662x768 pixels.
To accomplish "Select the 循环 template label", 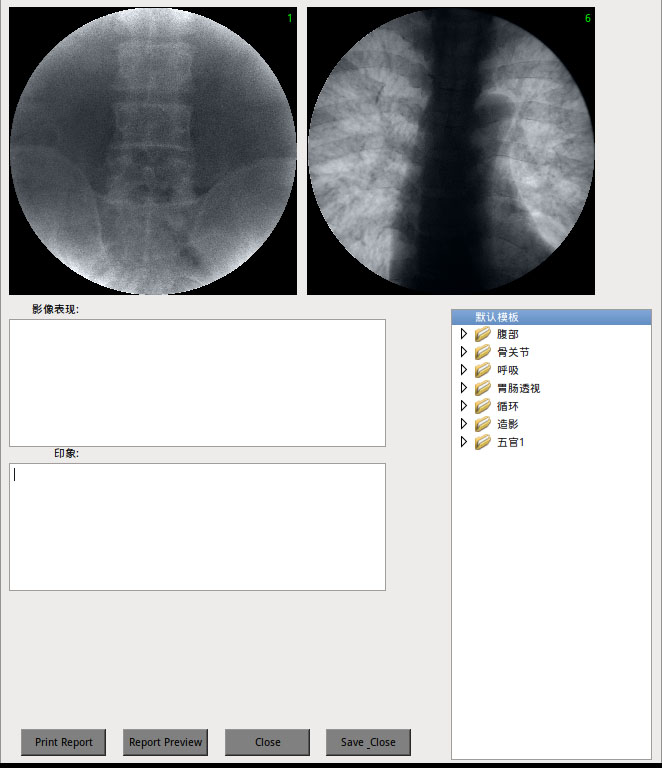I will [x=508, y=406].
